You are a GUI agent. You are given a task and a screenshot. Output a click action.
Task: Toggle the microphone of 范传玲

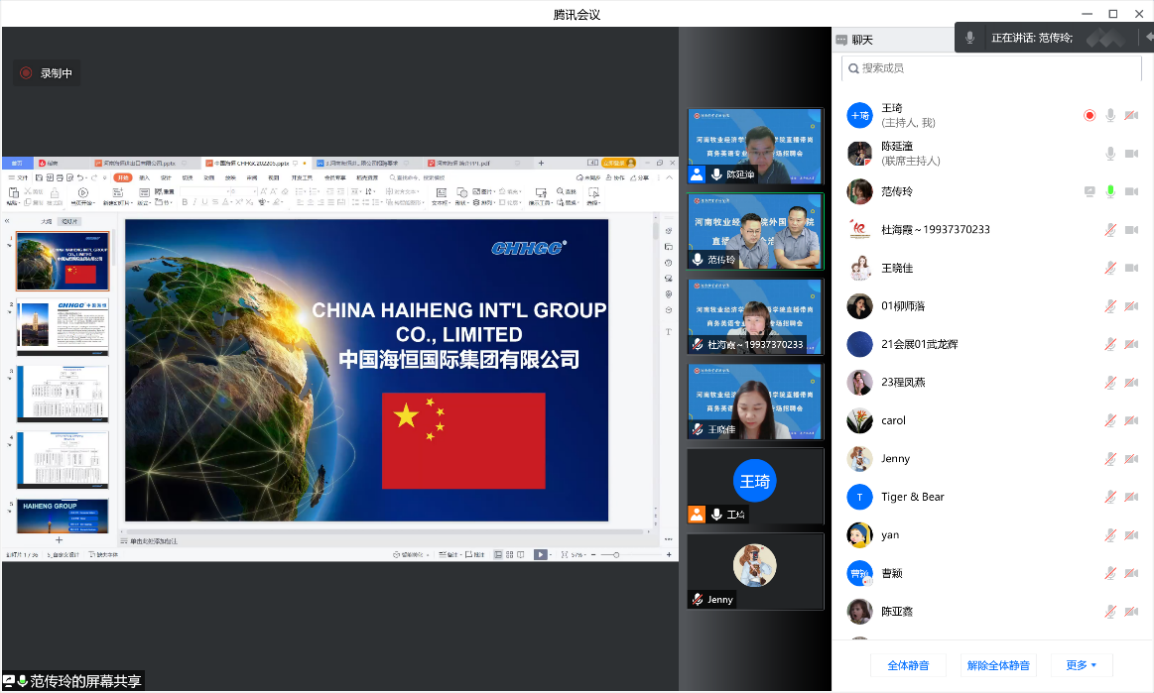click(1110, 191)
